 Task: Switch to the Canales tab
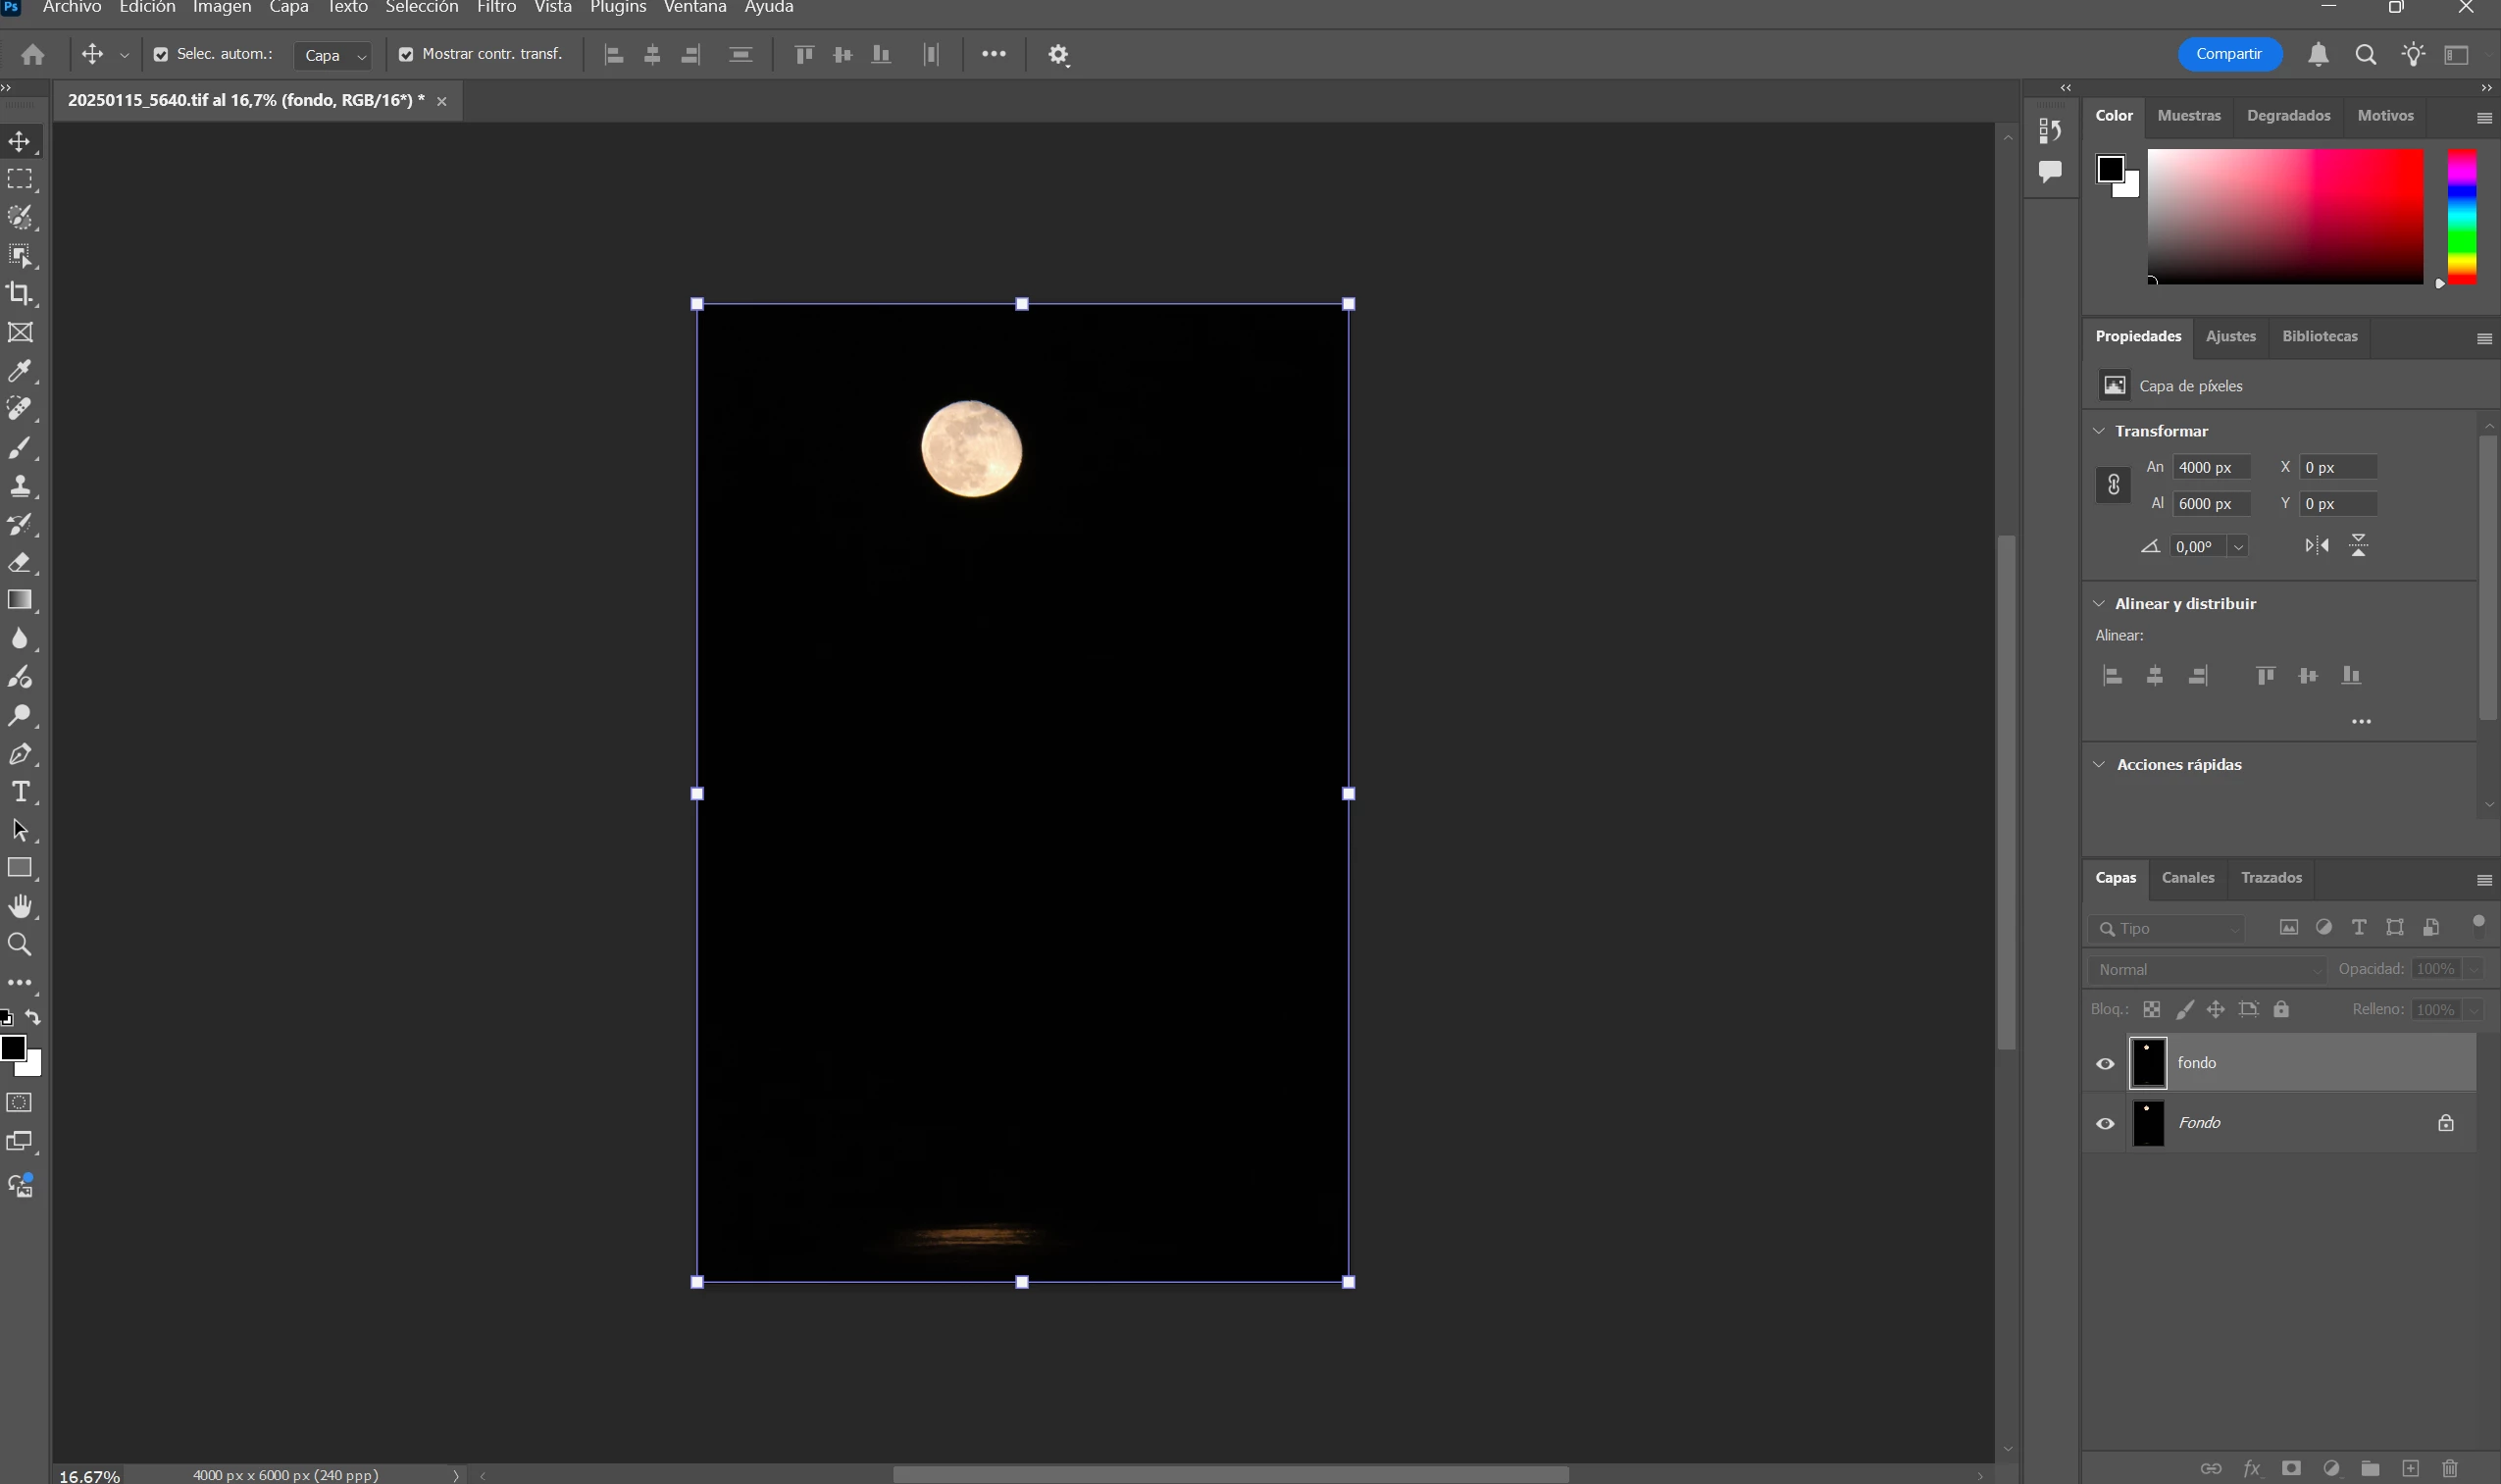click(2187, 878)
